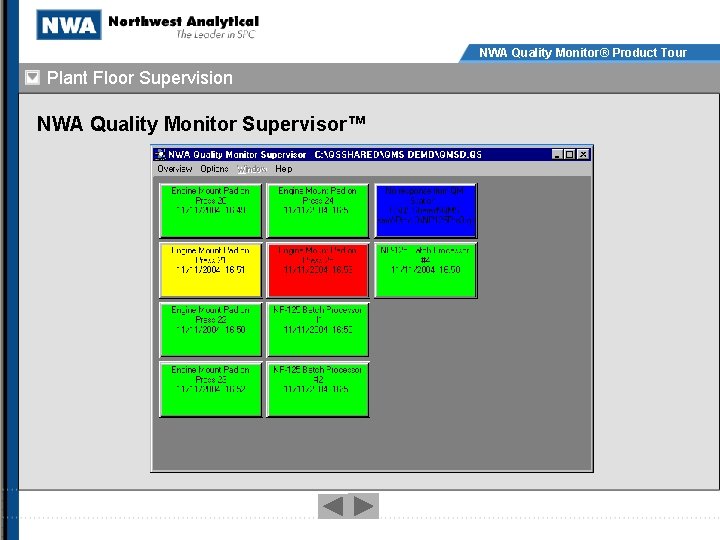Open the Options menu
This screenshot has width=720, height=540.
pyautogui.click(x=214, y=169)
